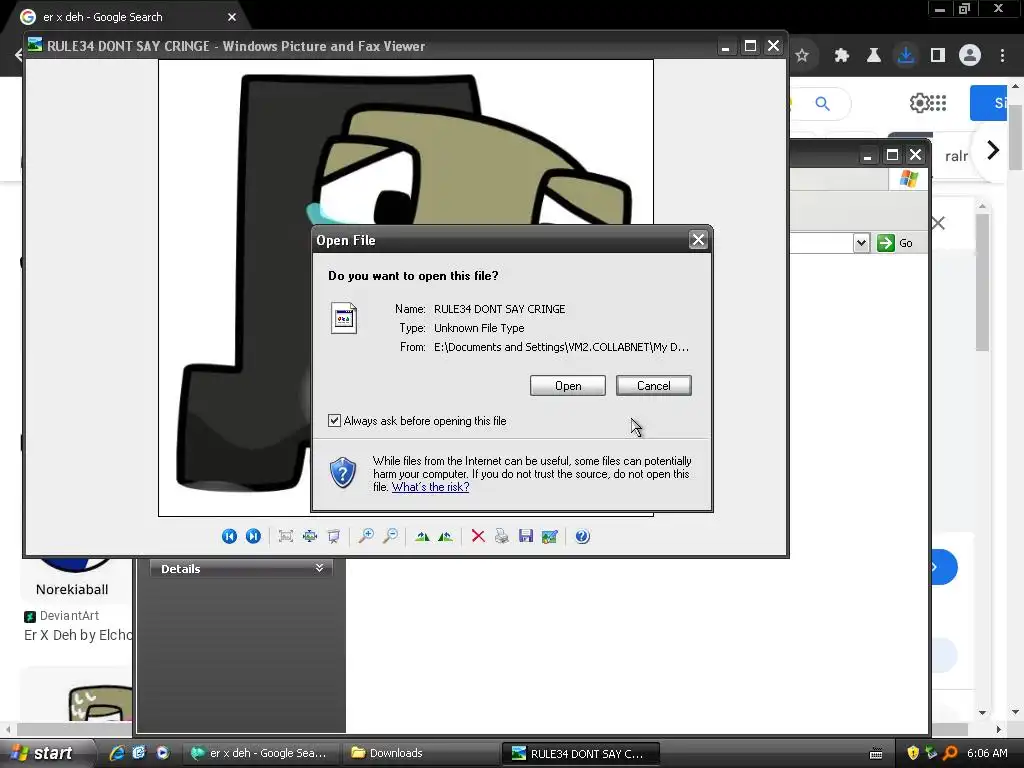
Task: Click on-screen keyboard tray icon
Action: pyautogui.click(x=876, y=754)
